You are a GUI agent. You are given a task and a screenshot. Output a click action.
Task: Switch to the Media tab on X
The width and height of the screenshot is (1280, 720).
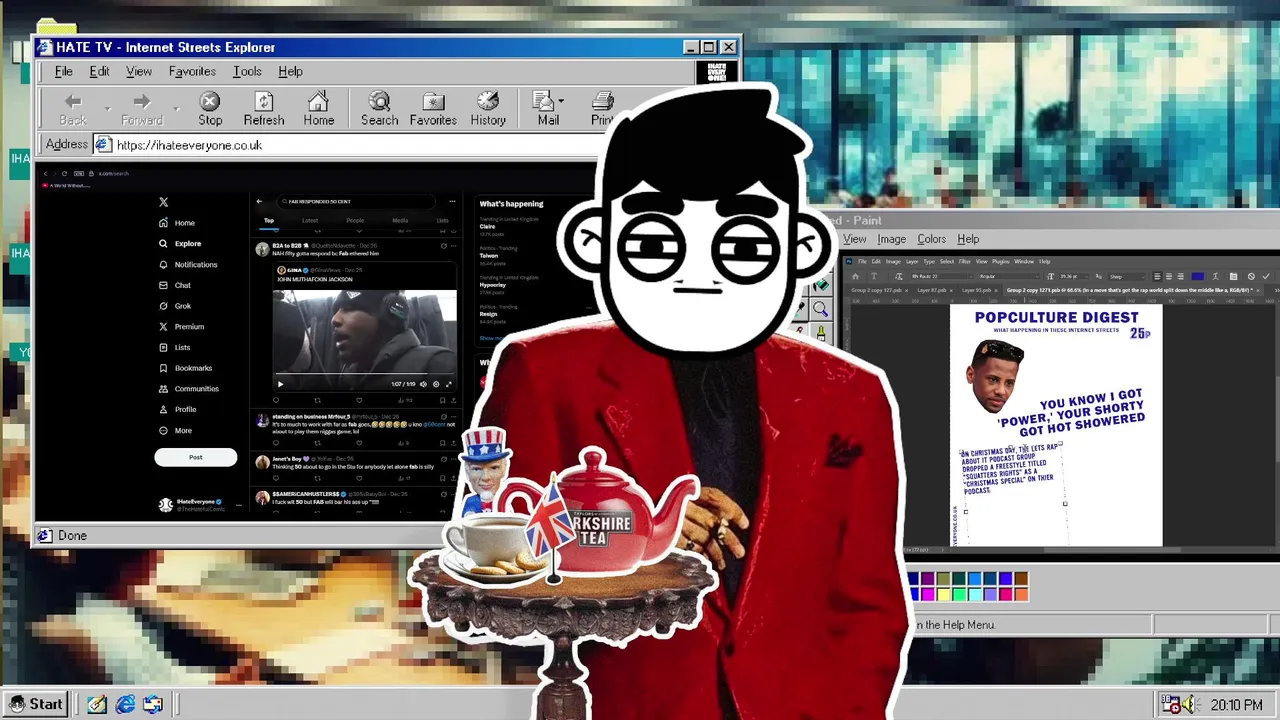pyautogui.click(x=400, y=221)
